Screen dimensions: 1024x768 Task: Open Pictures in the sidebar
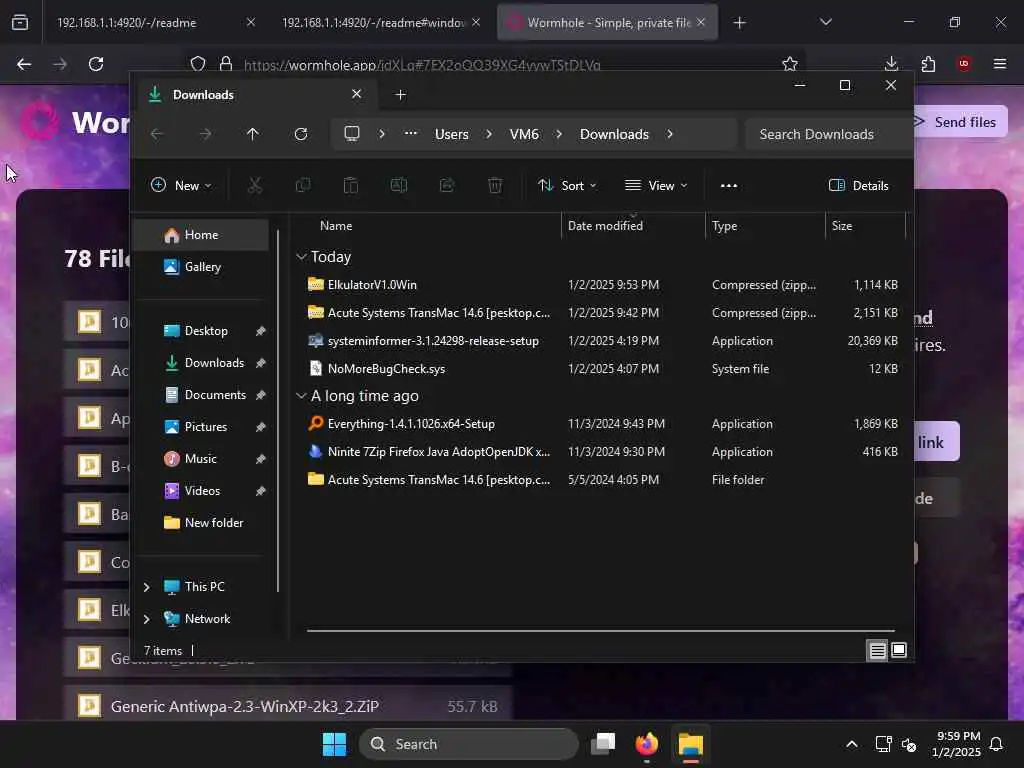pos(206,427)
